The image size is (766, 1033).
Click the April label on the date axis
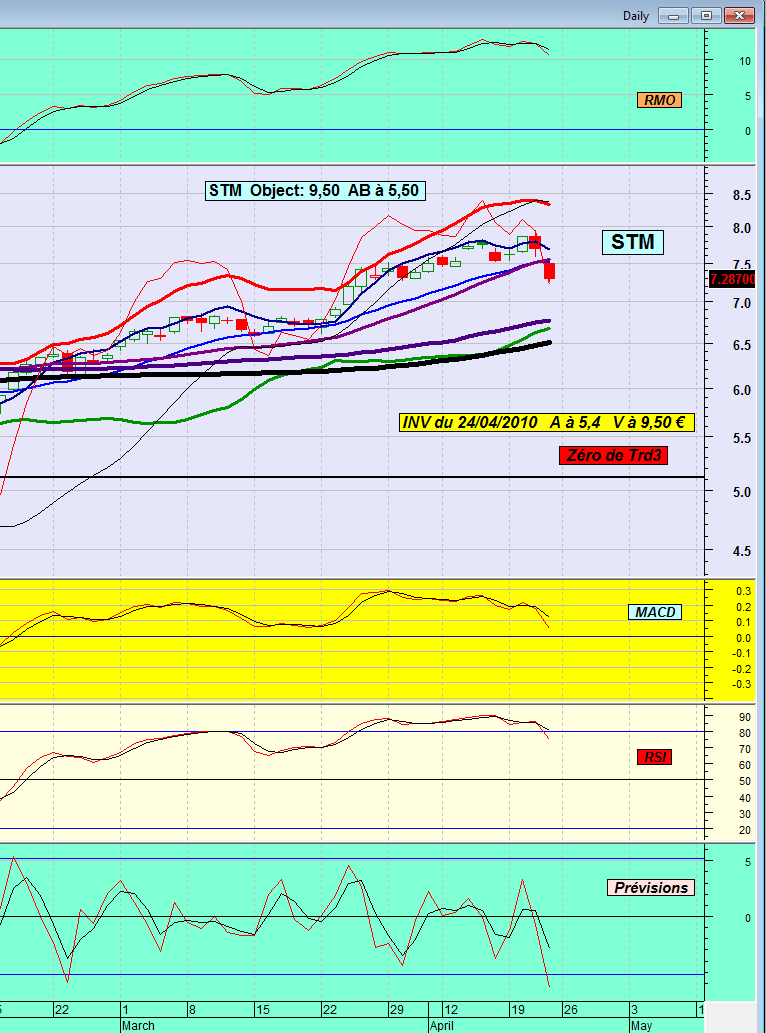click(441, 1026)
